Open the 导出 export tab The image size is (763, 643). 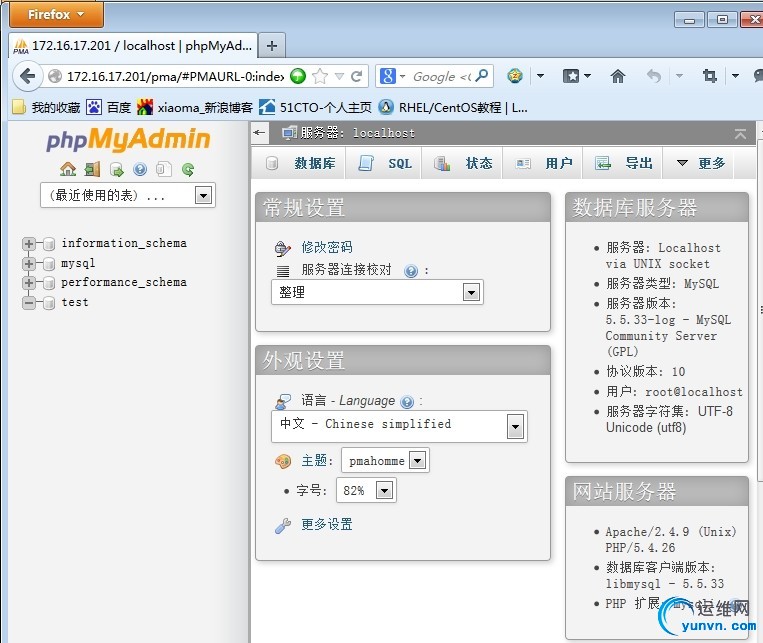[624, 164]
